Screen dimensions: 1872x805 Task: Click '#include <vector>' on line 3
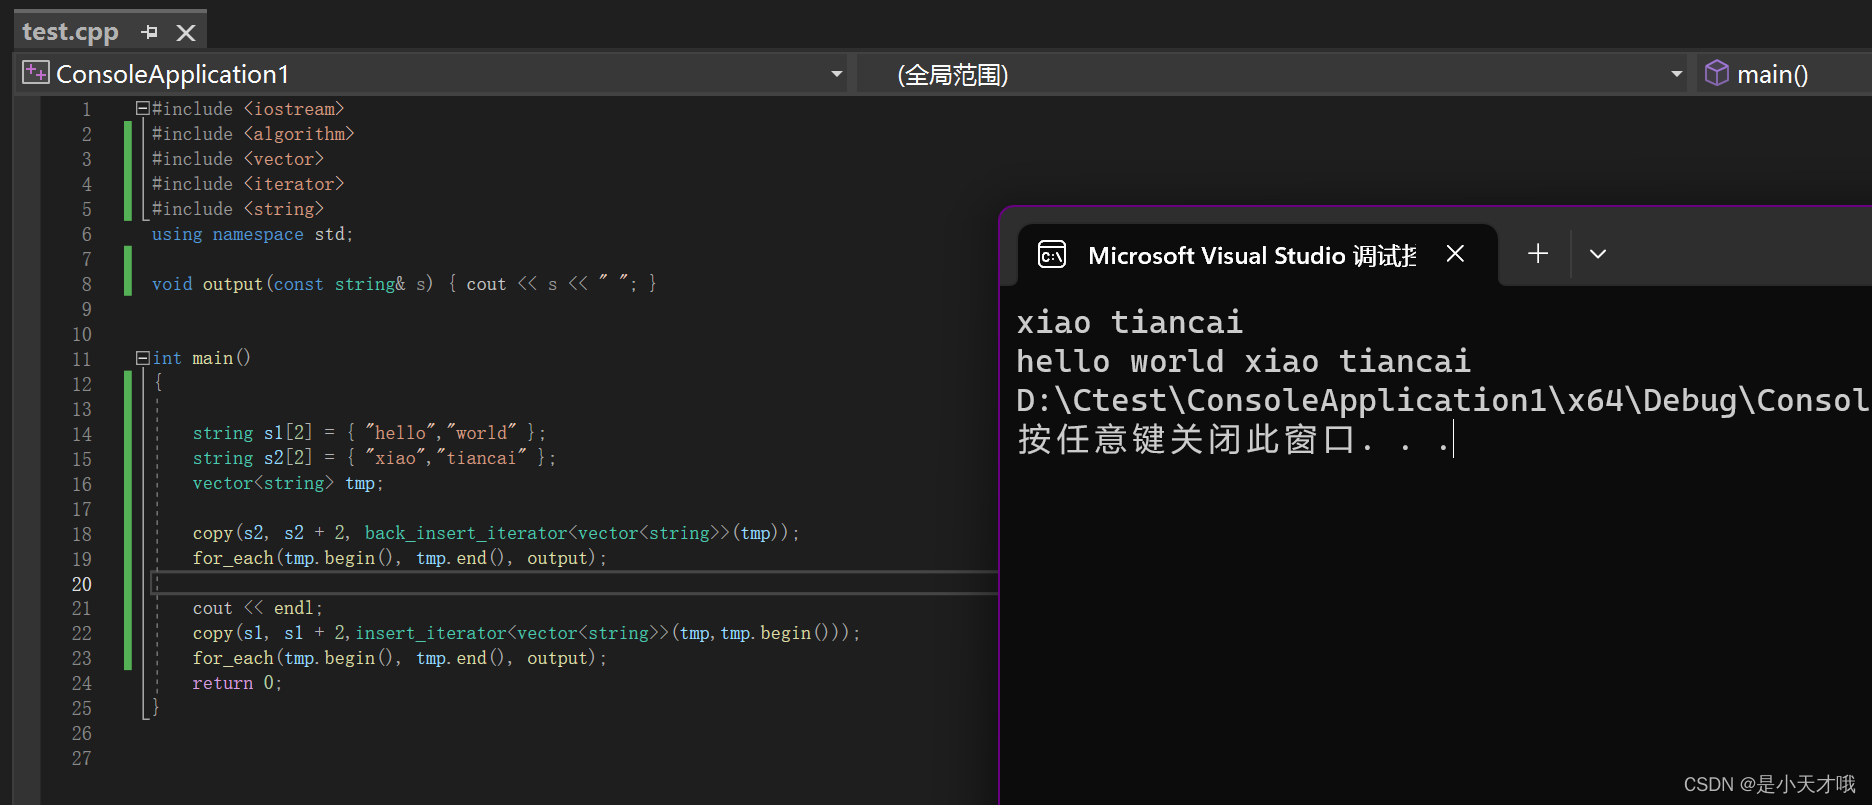pos(238,159)
